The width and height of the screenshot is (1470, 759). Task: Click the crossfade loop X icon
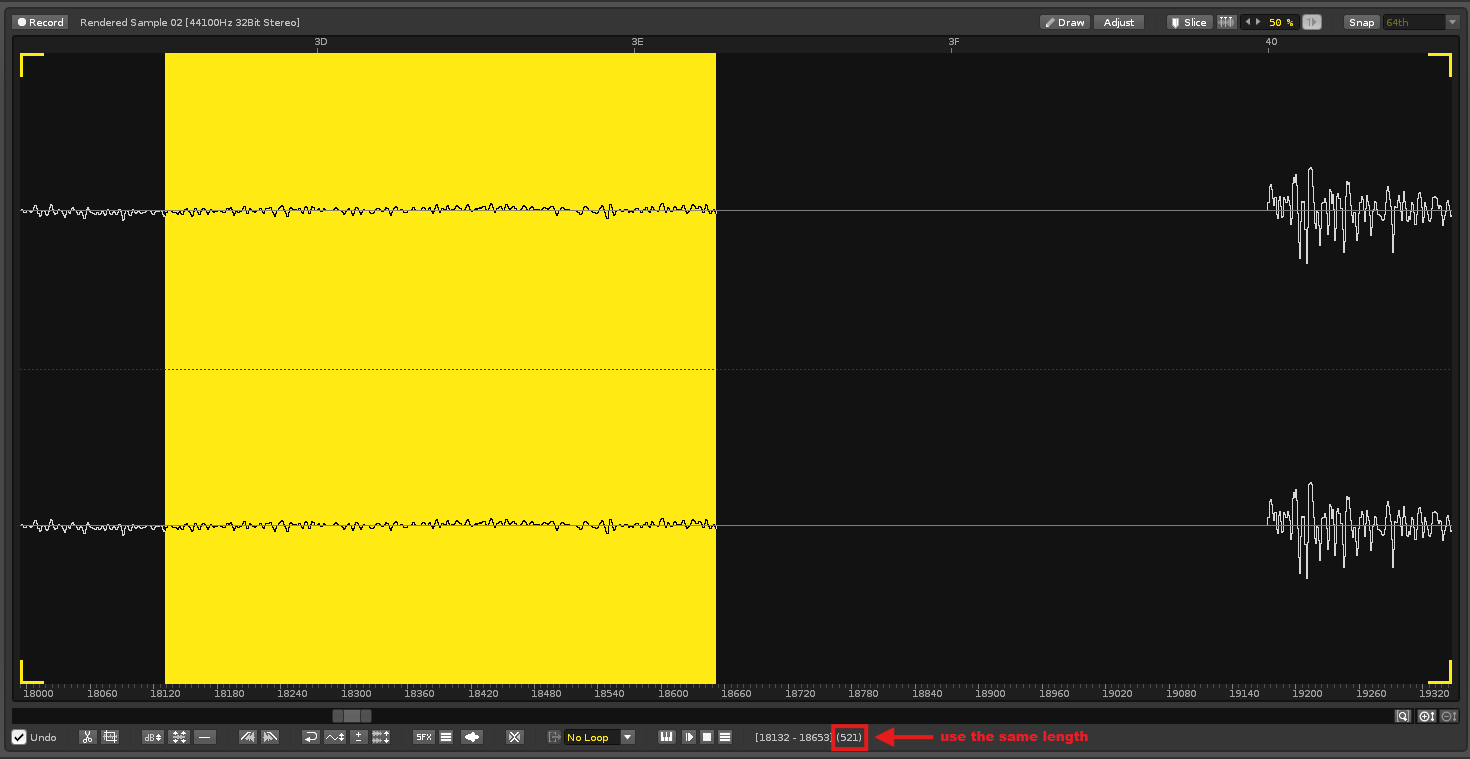tap(515, 737)
